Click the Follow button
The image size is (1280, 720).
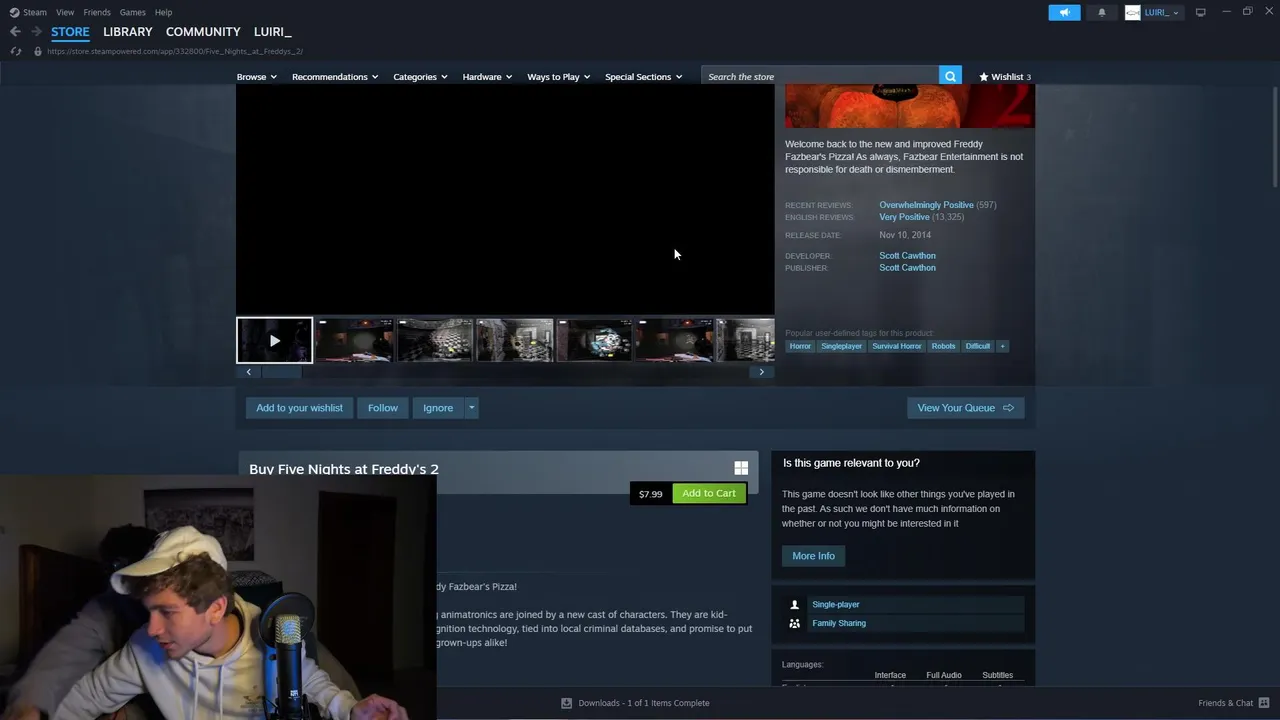[383, 408]
